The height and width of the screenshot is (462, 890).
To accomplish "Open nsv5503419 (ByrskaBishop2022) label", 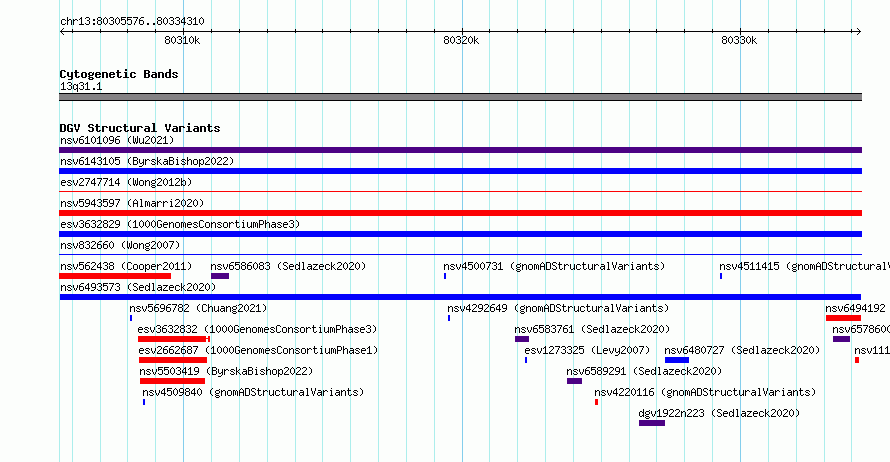I will point(226,371).
